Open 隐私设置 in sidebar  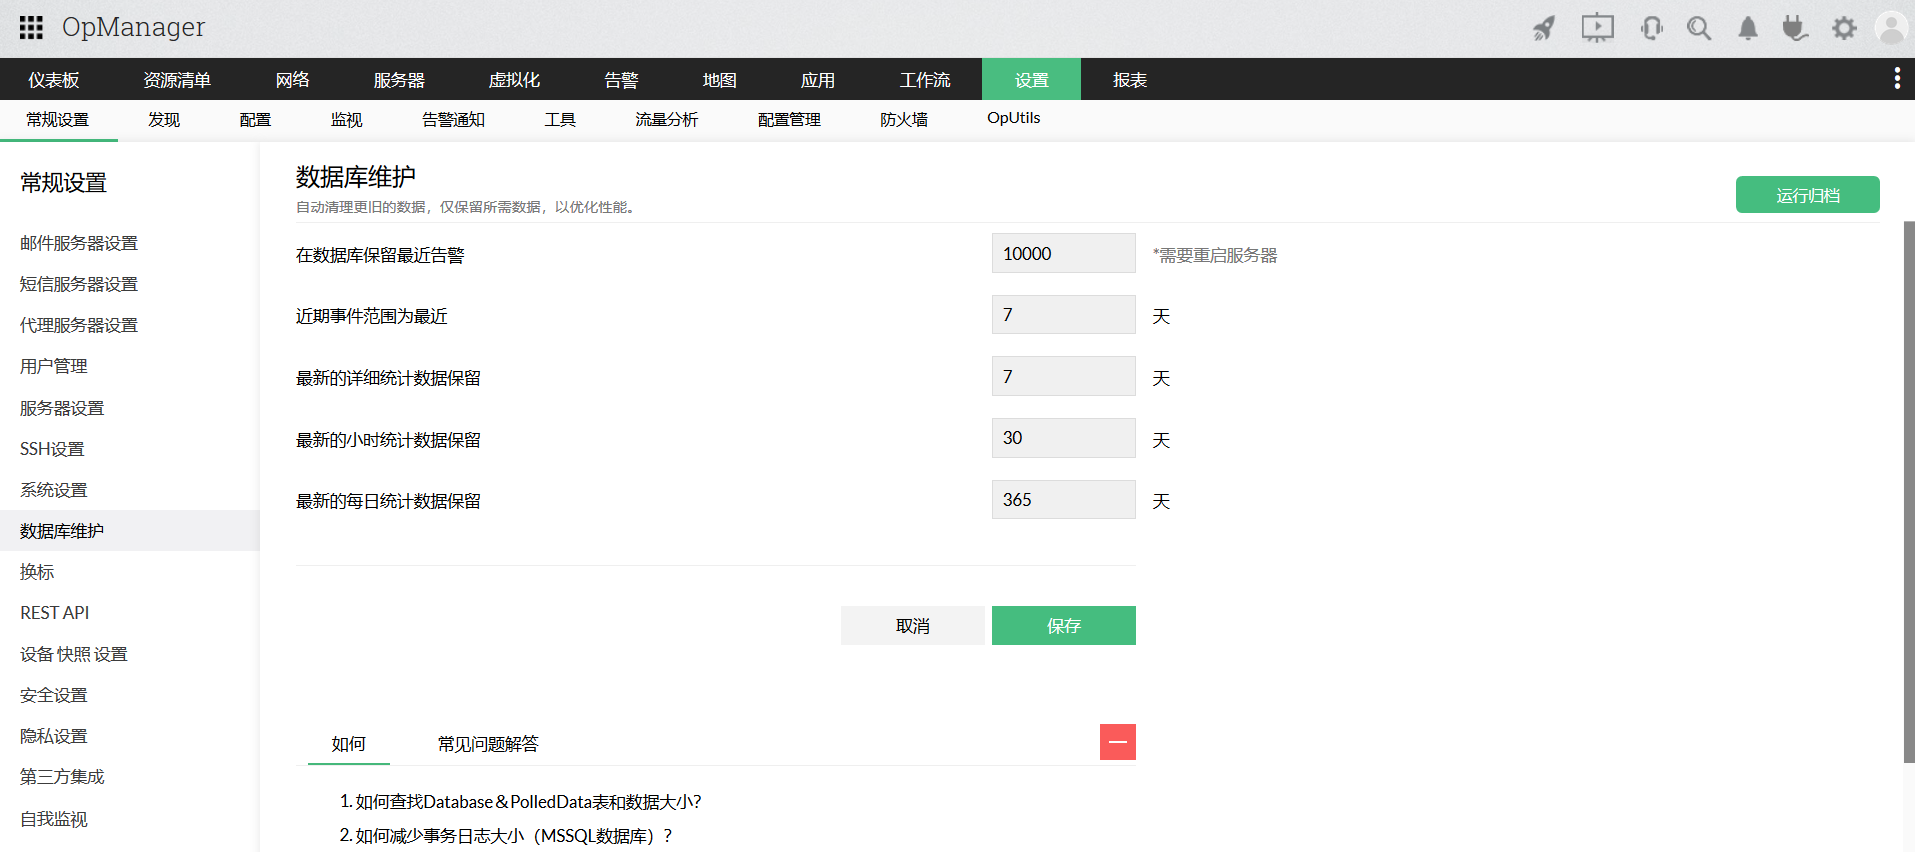54,736
